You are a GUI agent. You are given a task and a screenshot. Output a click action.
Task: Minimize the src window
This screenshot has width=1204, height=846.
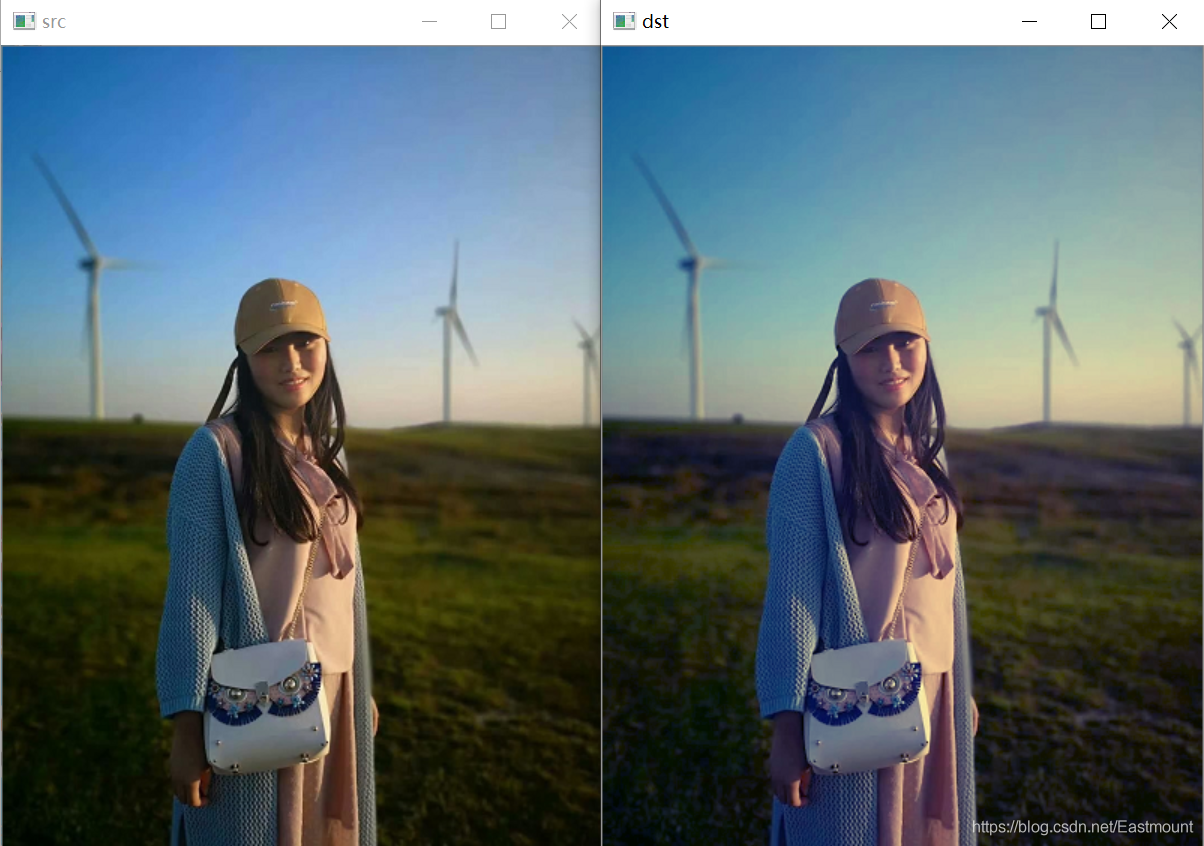pos(430,22)
